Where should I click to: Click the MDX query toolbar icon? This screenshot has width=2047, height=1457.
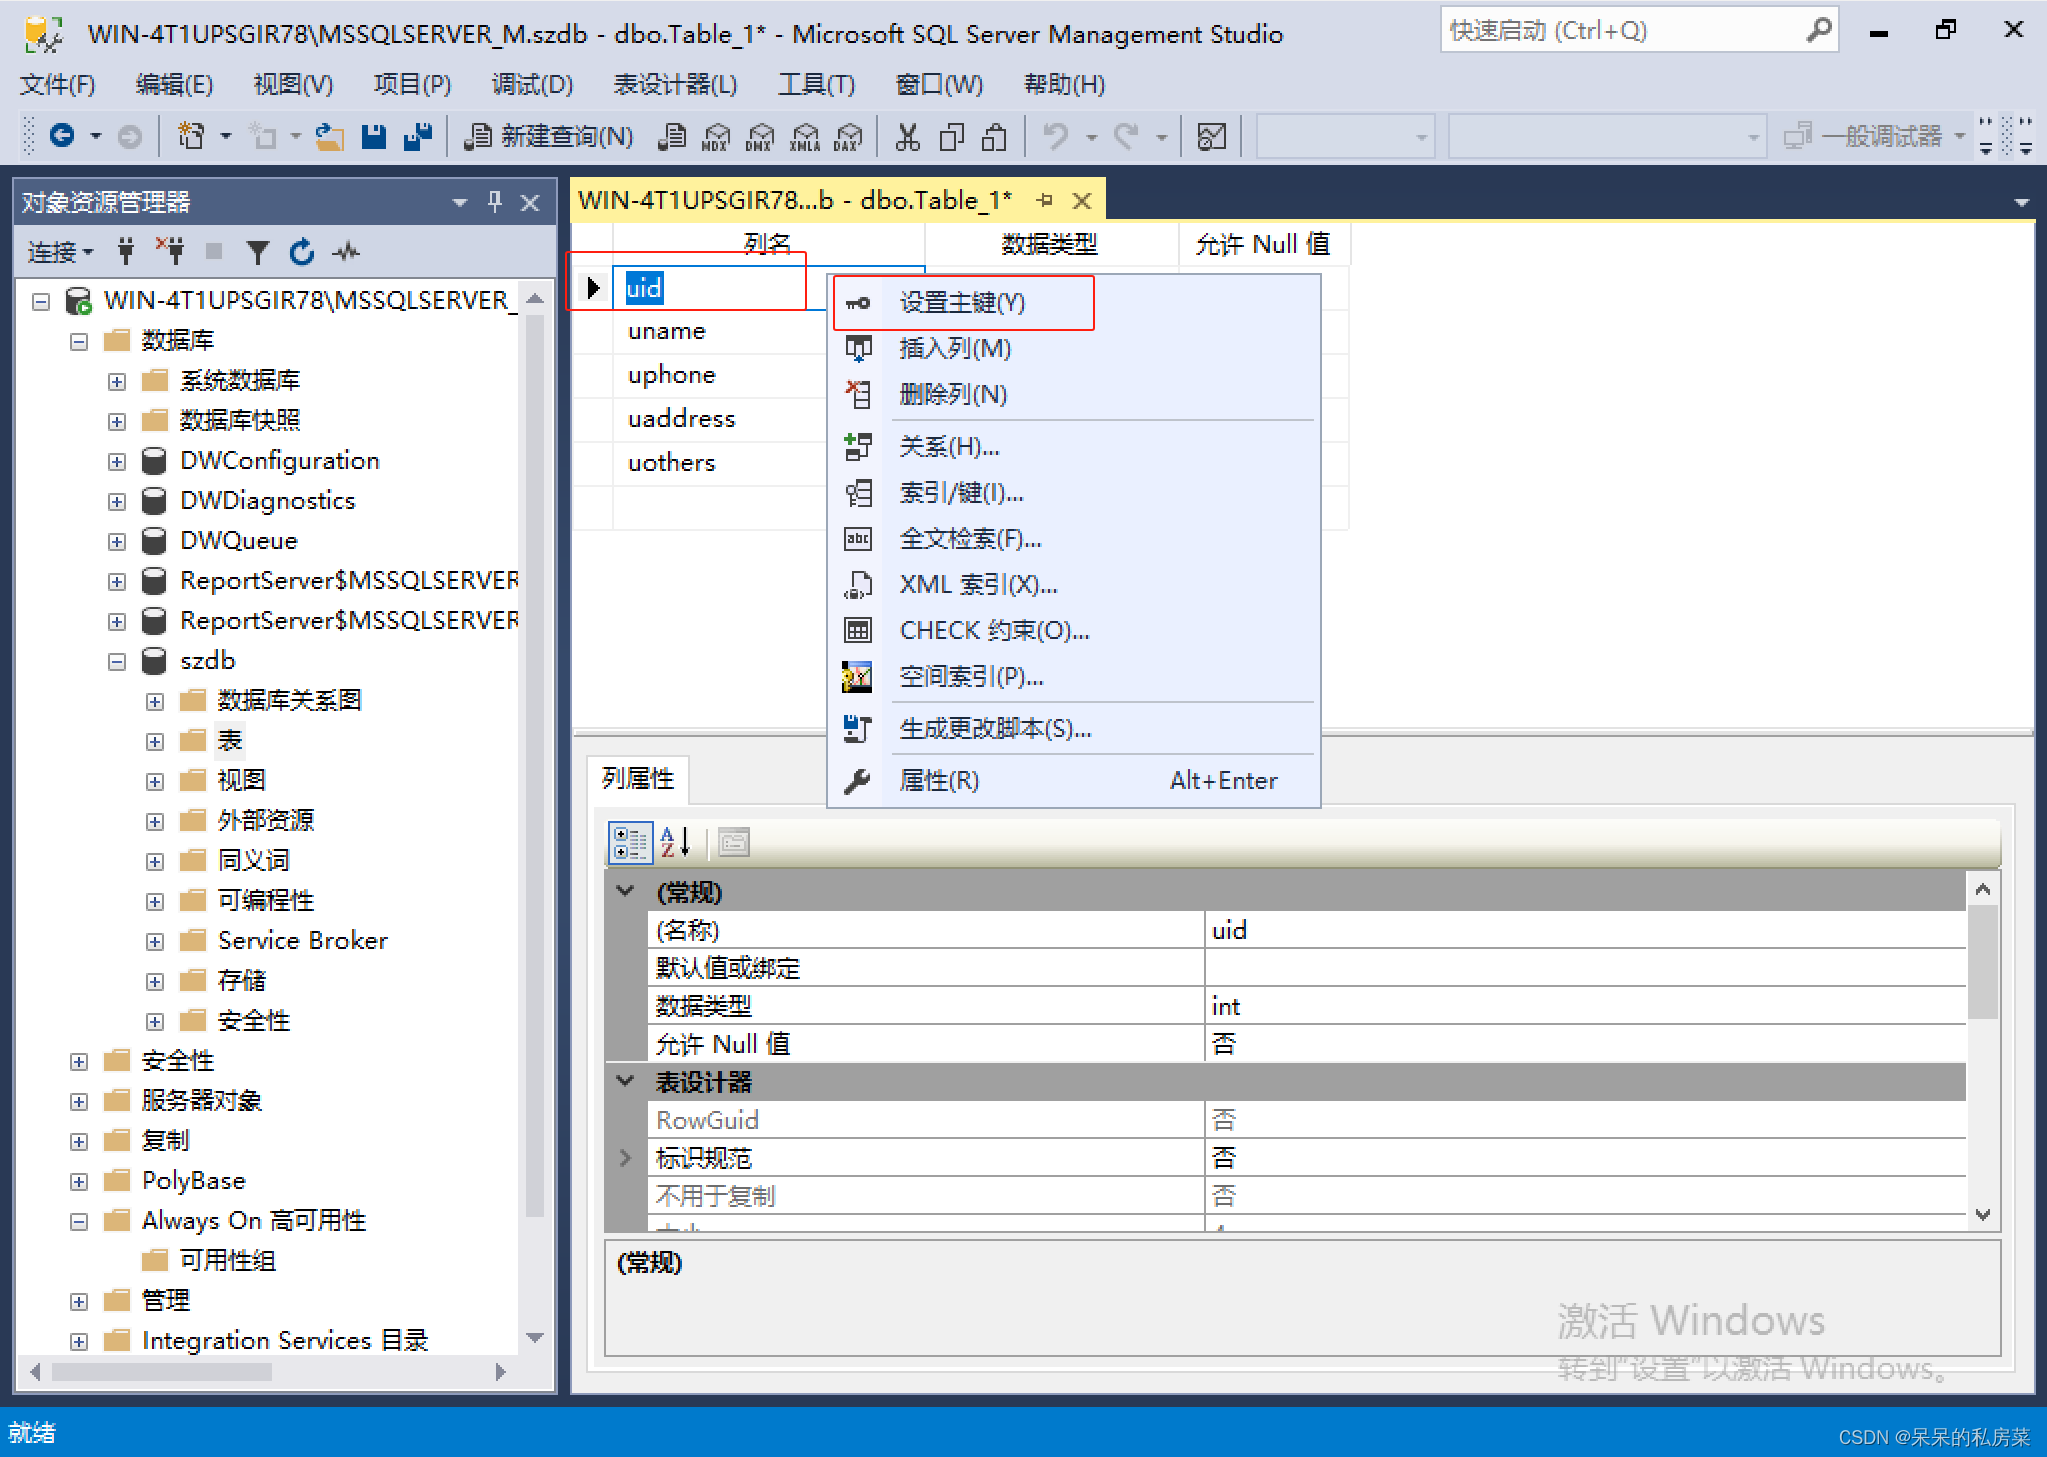click(716, 136)
